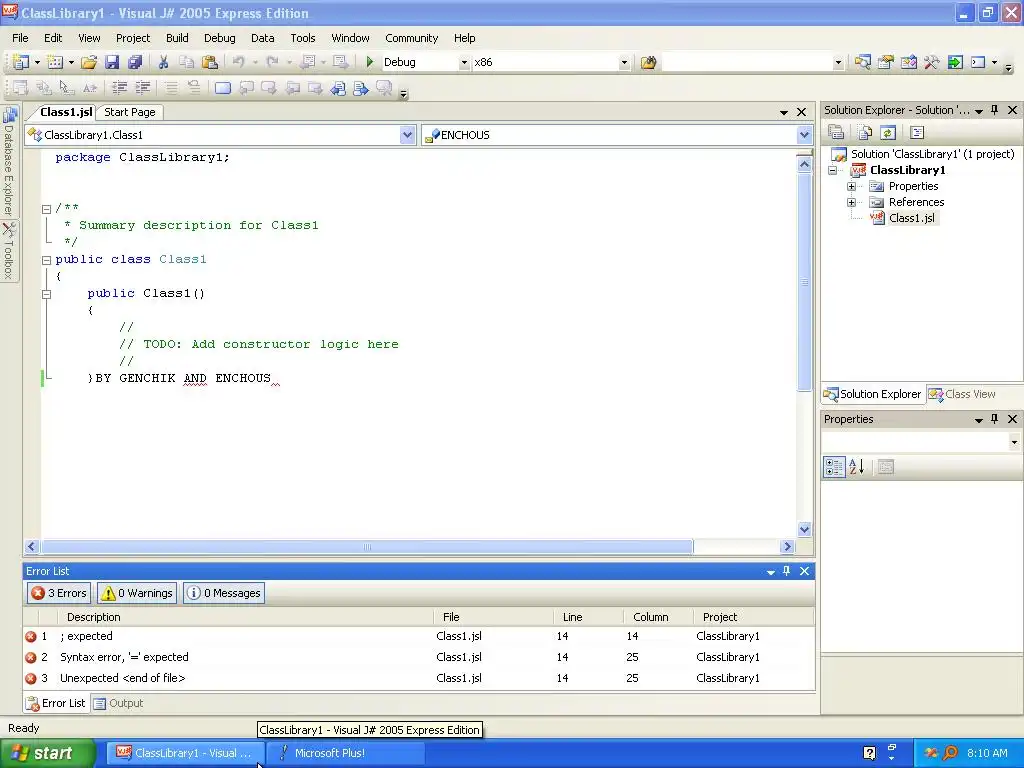Open the Object Browser toolbar icon
Image resolution: width=1024 pixels, height=768 pixels.
pyautogui.click(x=908, y=62)
